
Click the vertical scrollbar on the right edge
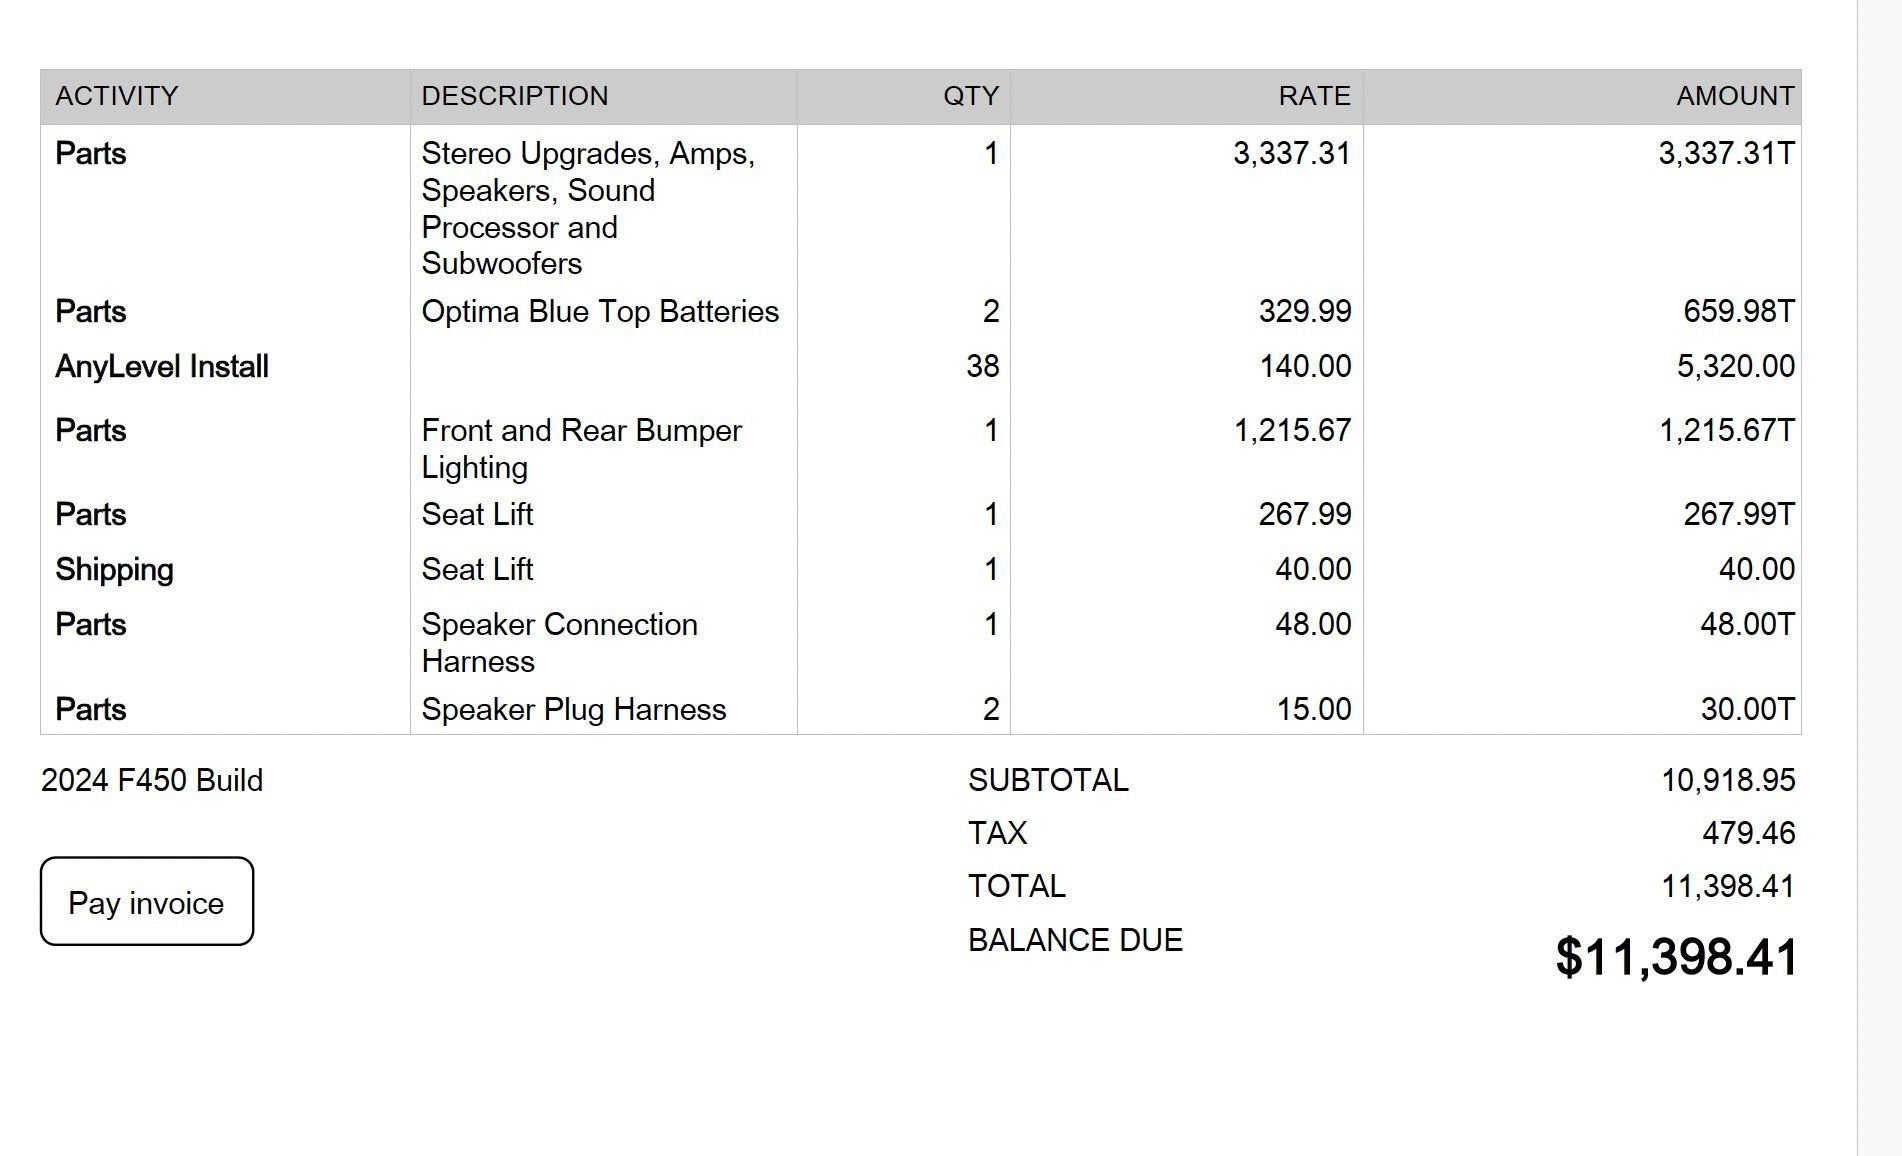point(1879,578)
